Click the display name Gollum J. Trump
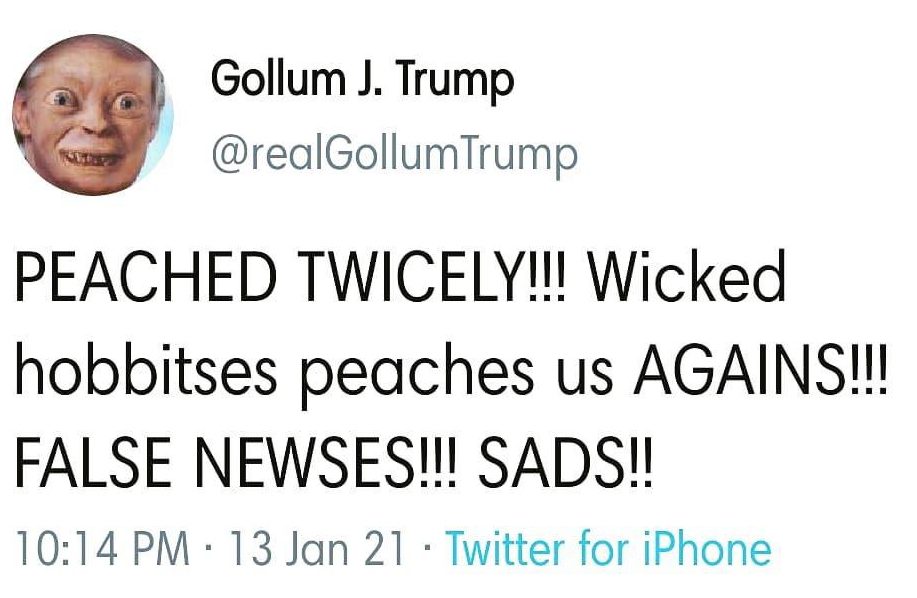The height and width of the screenshot is (598, 917). 362,82
